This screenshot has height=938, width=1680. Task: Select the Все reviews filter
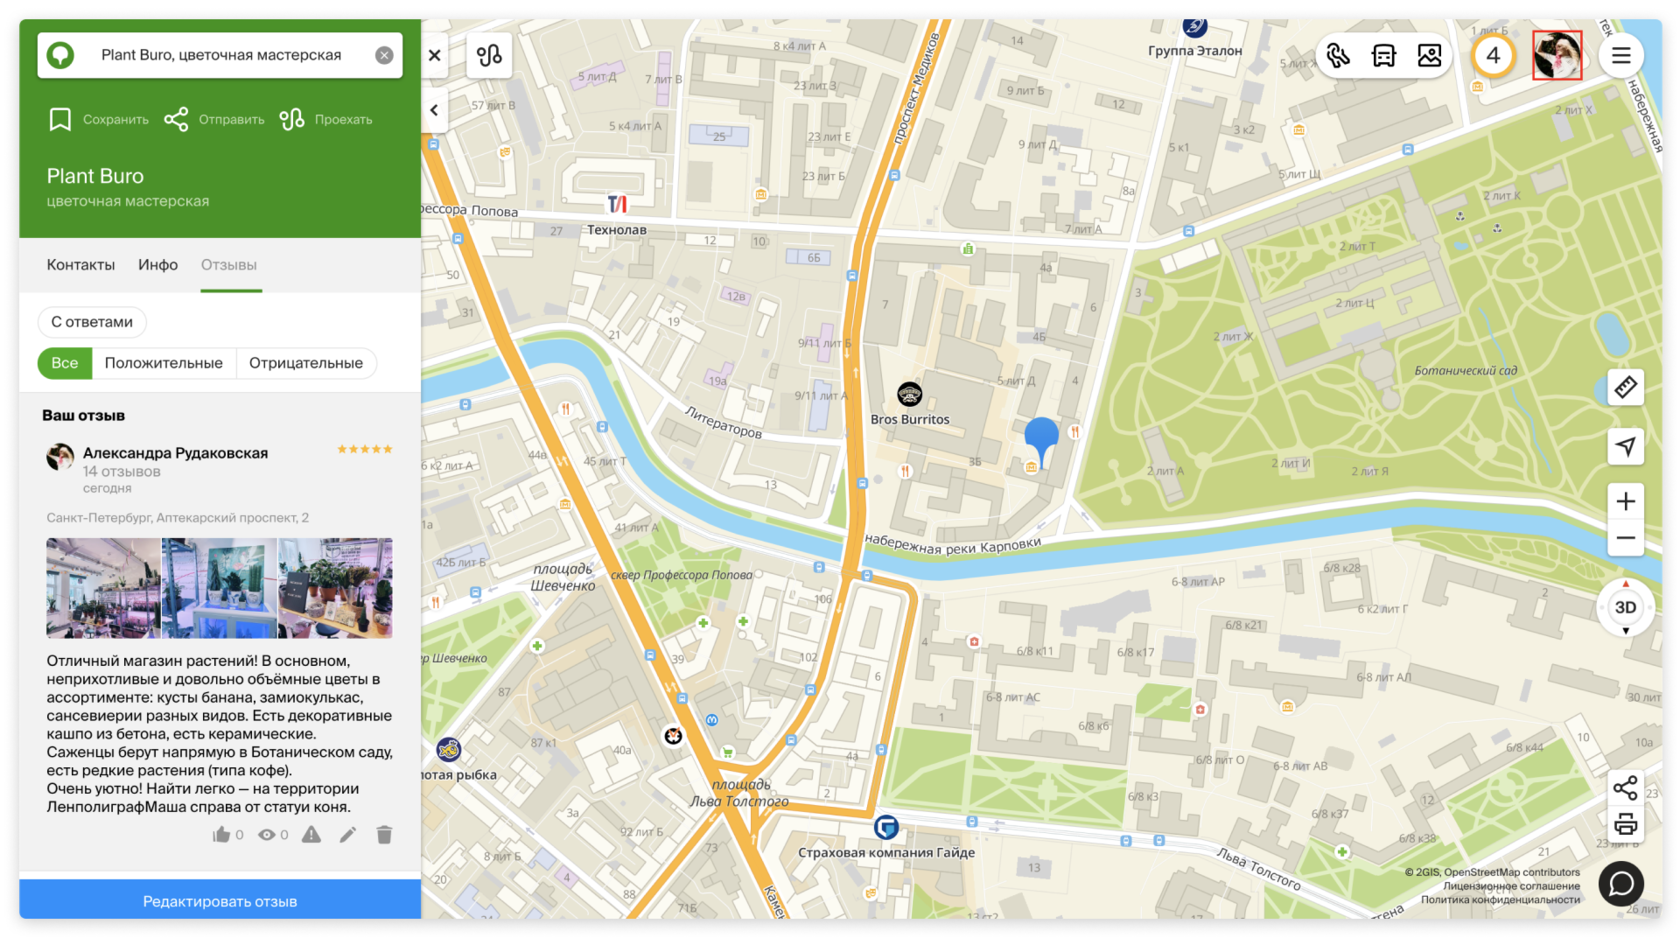point(65,363)
